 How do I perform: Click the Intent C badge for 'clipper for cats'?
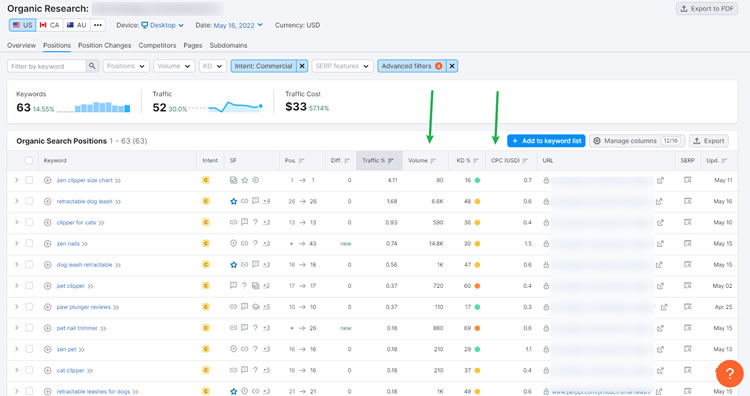(206, 222)
